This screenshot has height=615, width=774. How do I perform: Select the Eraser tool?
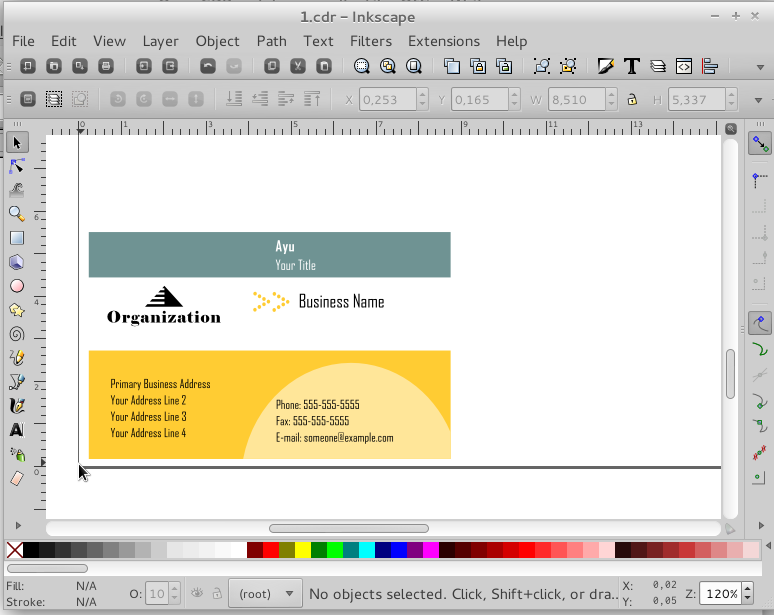coord(17,478)
